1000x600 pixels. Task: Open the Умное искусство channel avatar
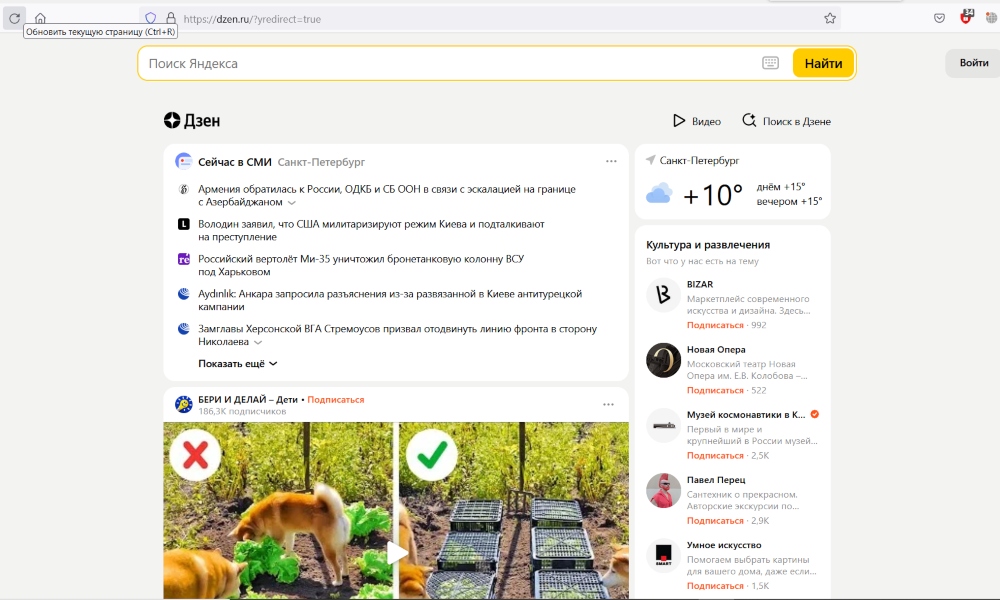[x=663, y=555]
